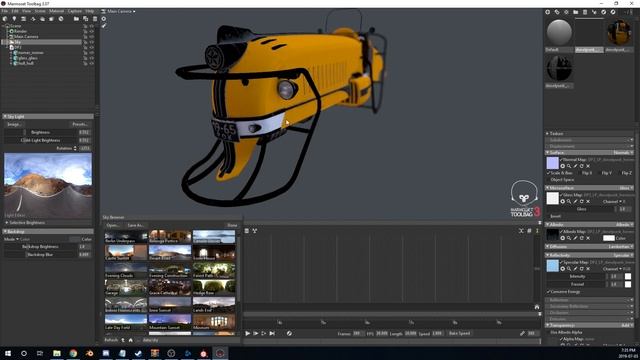Click Specular Intensity white color swatch
This screenshot has height=360, width=640.
(x=628, y=276)
